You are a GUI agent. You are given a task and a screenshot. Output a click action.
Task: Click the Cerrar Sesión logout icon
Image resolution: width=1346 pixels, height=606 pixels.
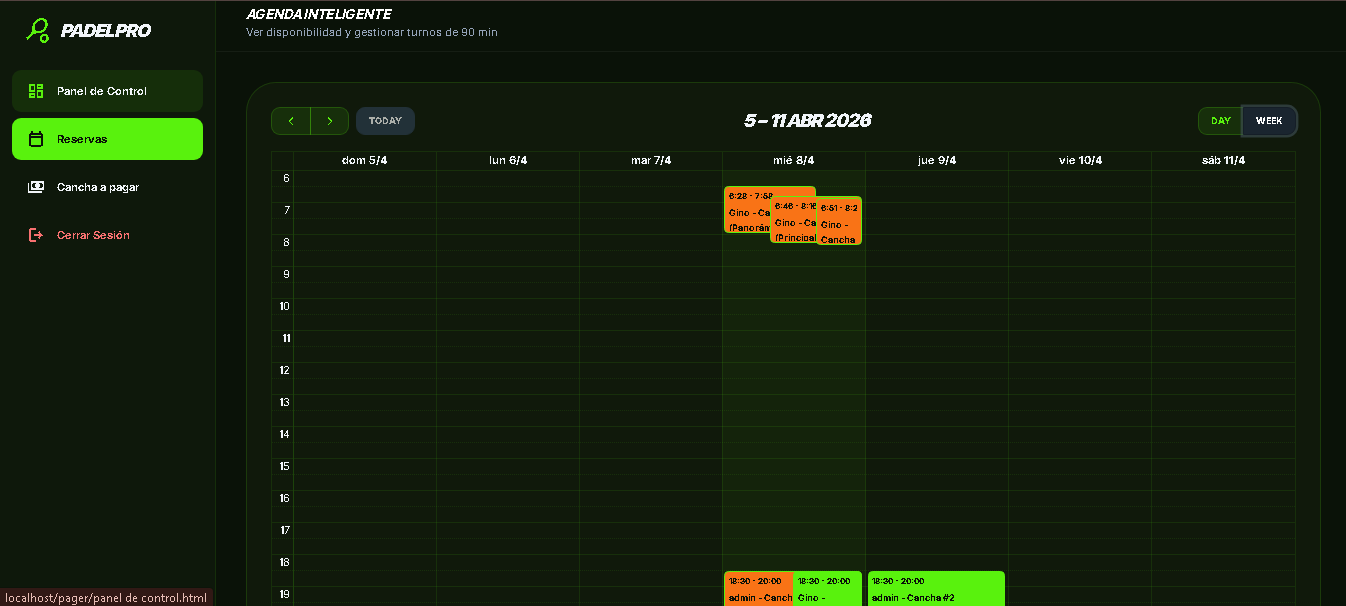tap(36, 235)
